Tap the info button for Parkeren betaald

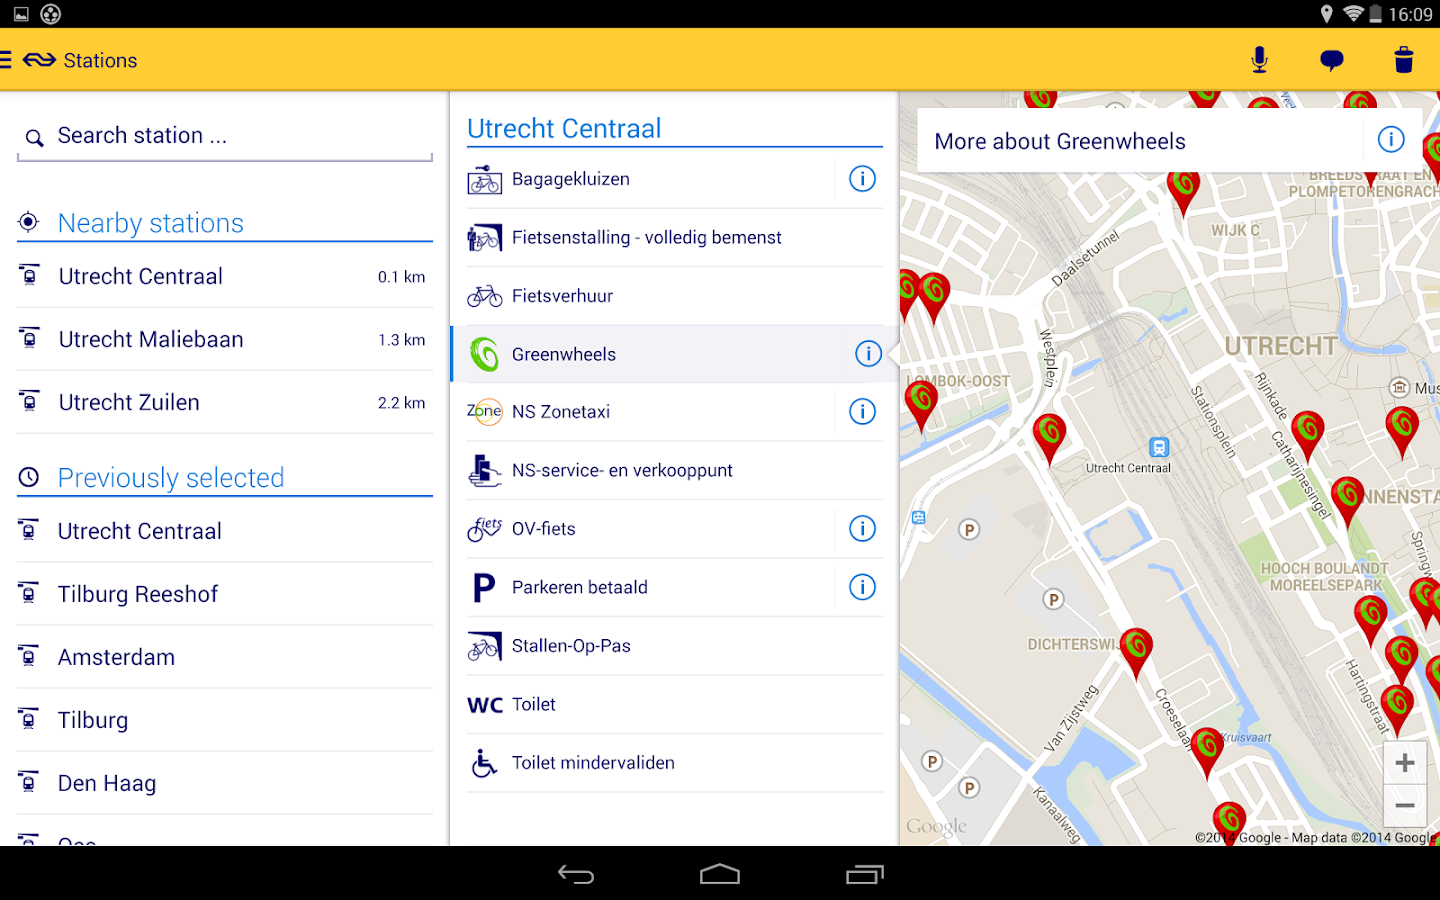861,587
